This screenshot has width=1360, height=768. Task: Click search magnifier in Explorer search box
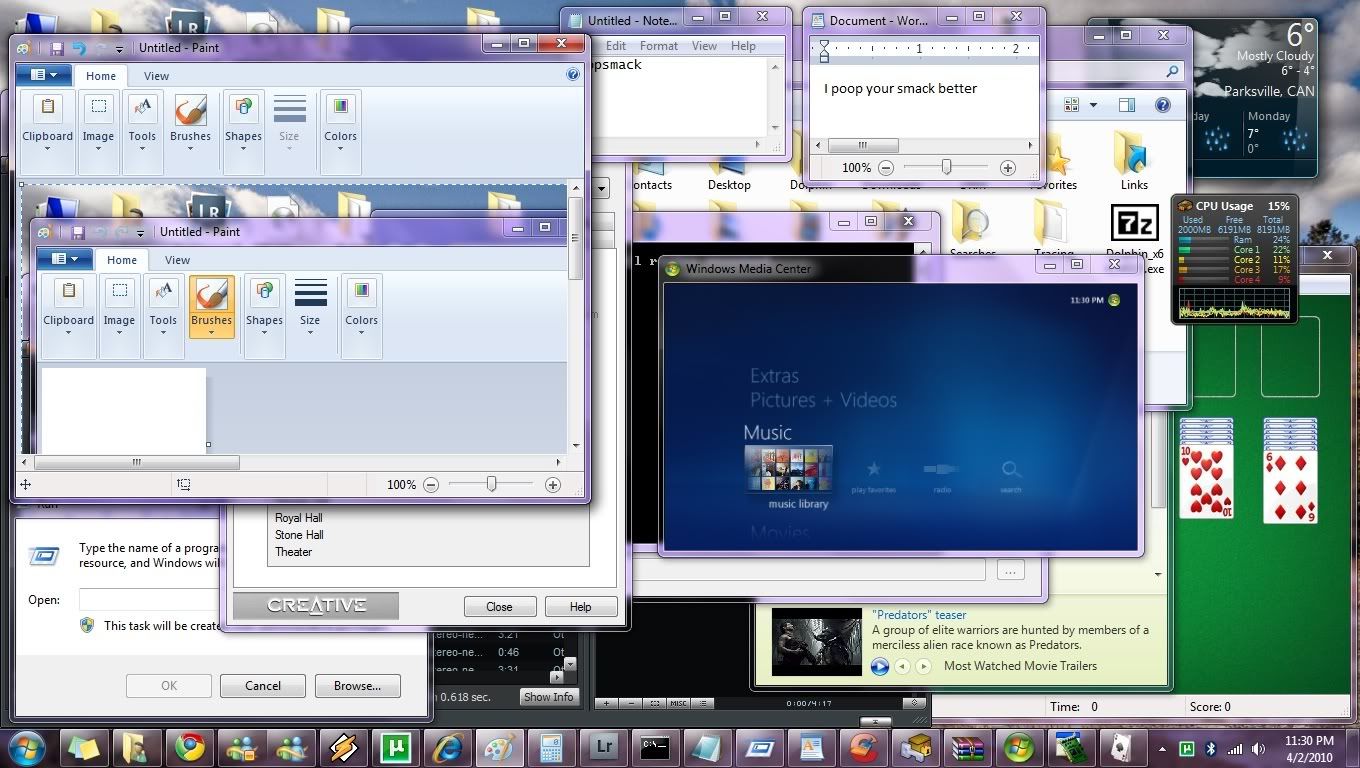1172,72
